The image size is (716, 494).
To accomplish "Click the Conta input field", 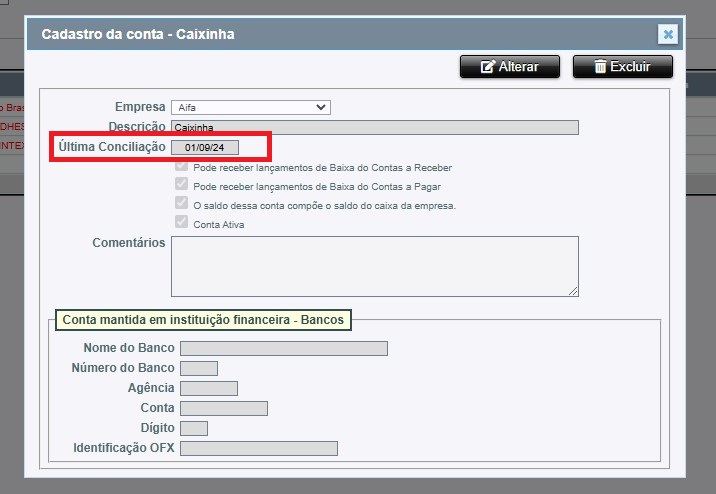I will tap(223, 408).
